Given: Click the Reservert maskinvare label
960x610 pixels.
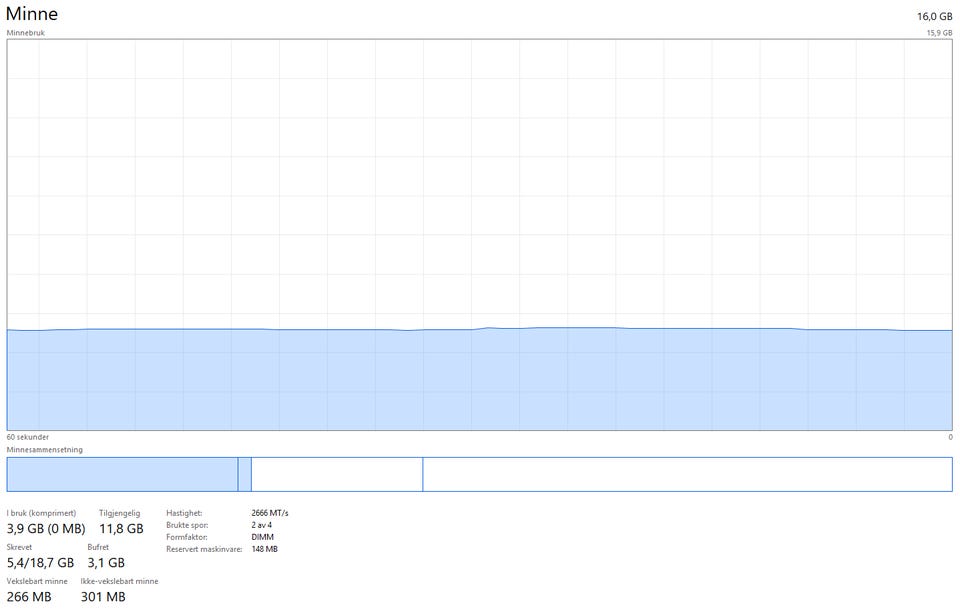Looking at the screenshot, I should pyautogui.click(x=204, y=549).
